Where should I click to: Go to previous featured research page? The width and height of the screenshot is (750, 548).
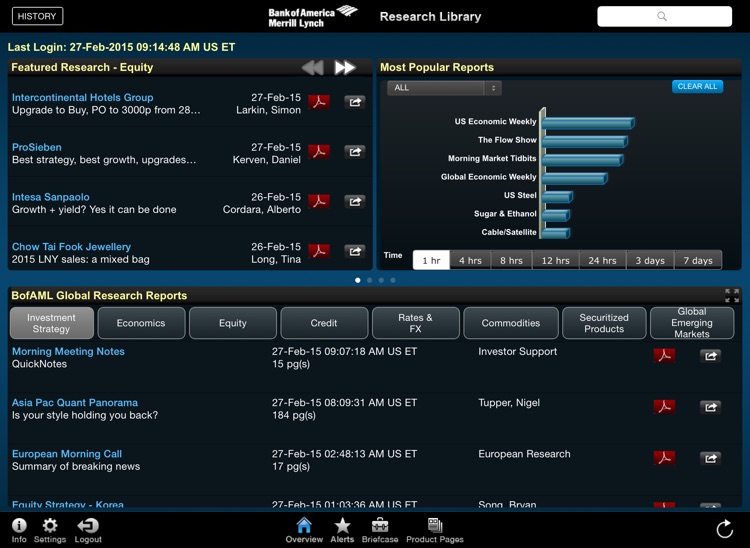click(313, 67)
